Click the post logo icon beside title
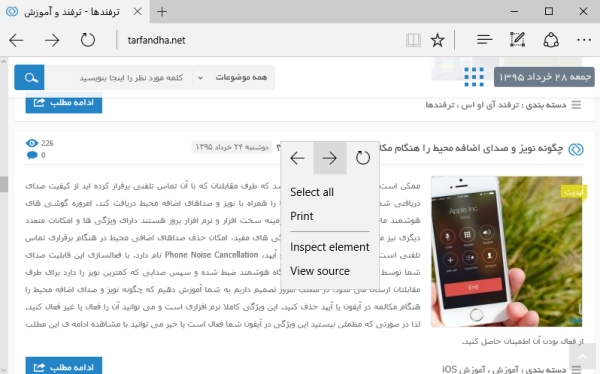 coord(576,149)
